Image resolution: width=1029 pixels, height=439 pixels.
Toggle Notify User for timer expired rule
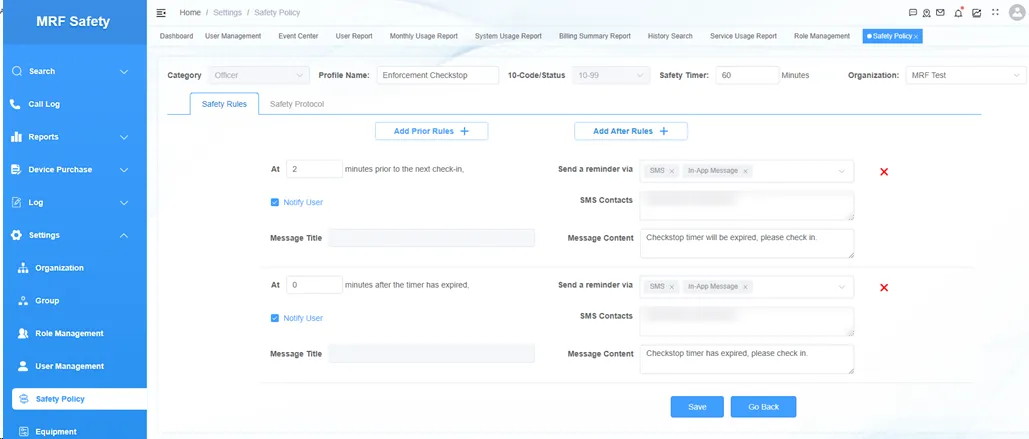[x=275, y=318]
